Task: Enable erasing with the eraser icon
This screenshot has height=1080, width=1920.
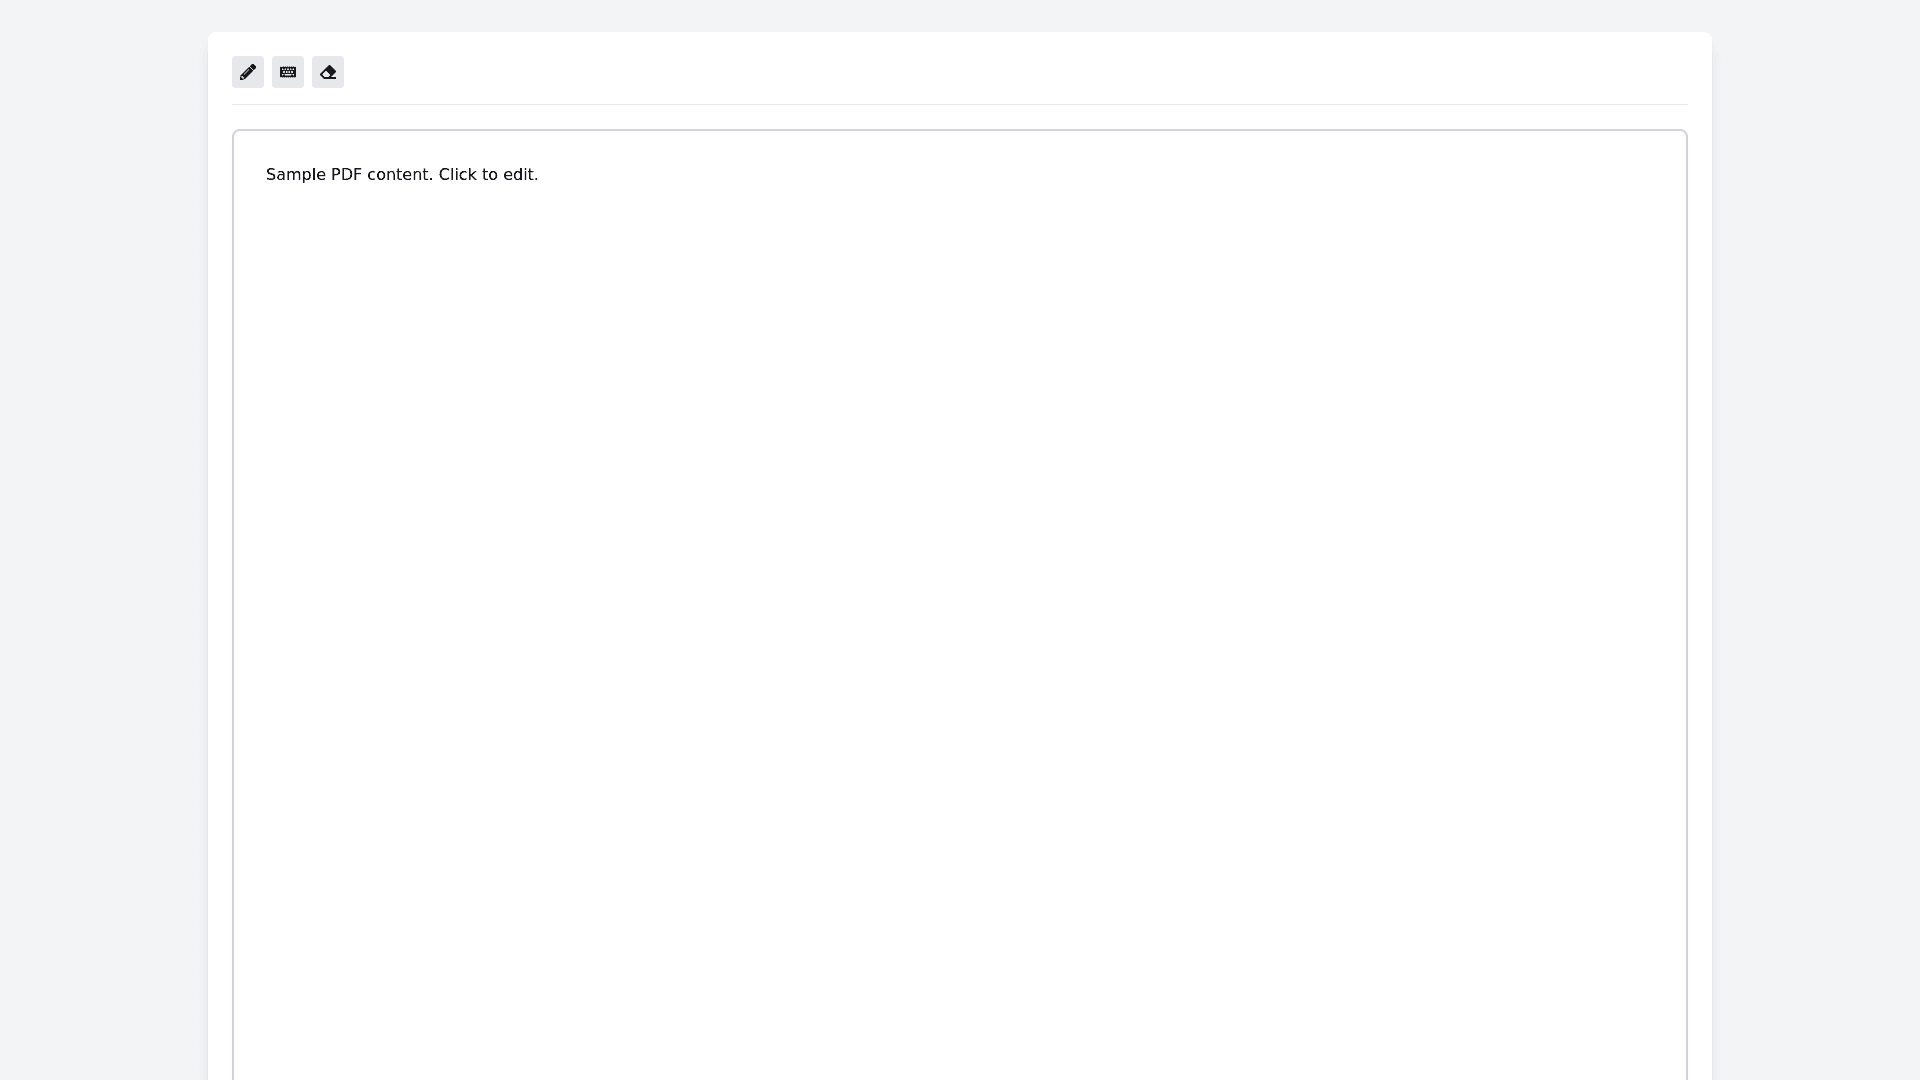Action: [328, 72]
